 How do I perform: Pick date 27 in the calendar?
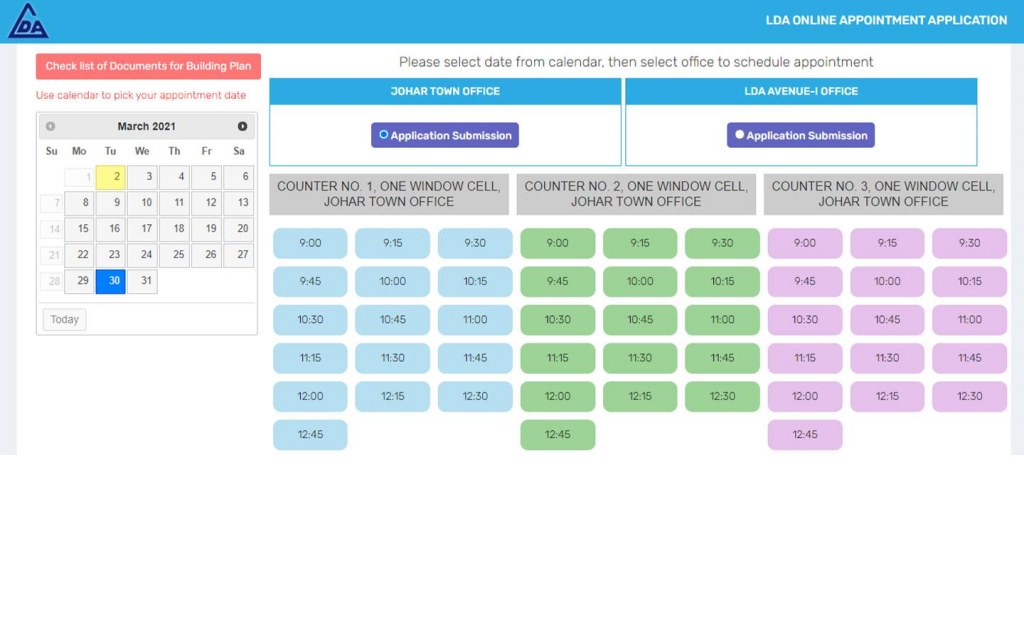click(238, 255)
